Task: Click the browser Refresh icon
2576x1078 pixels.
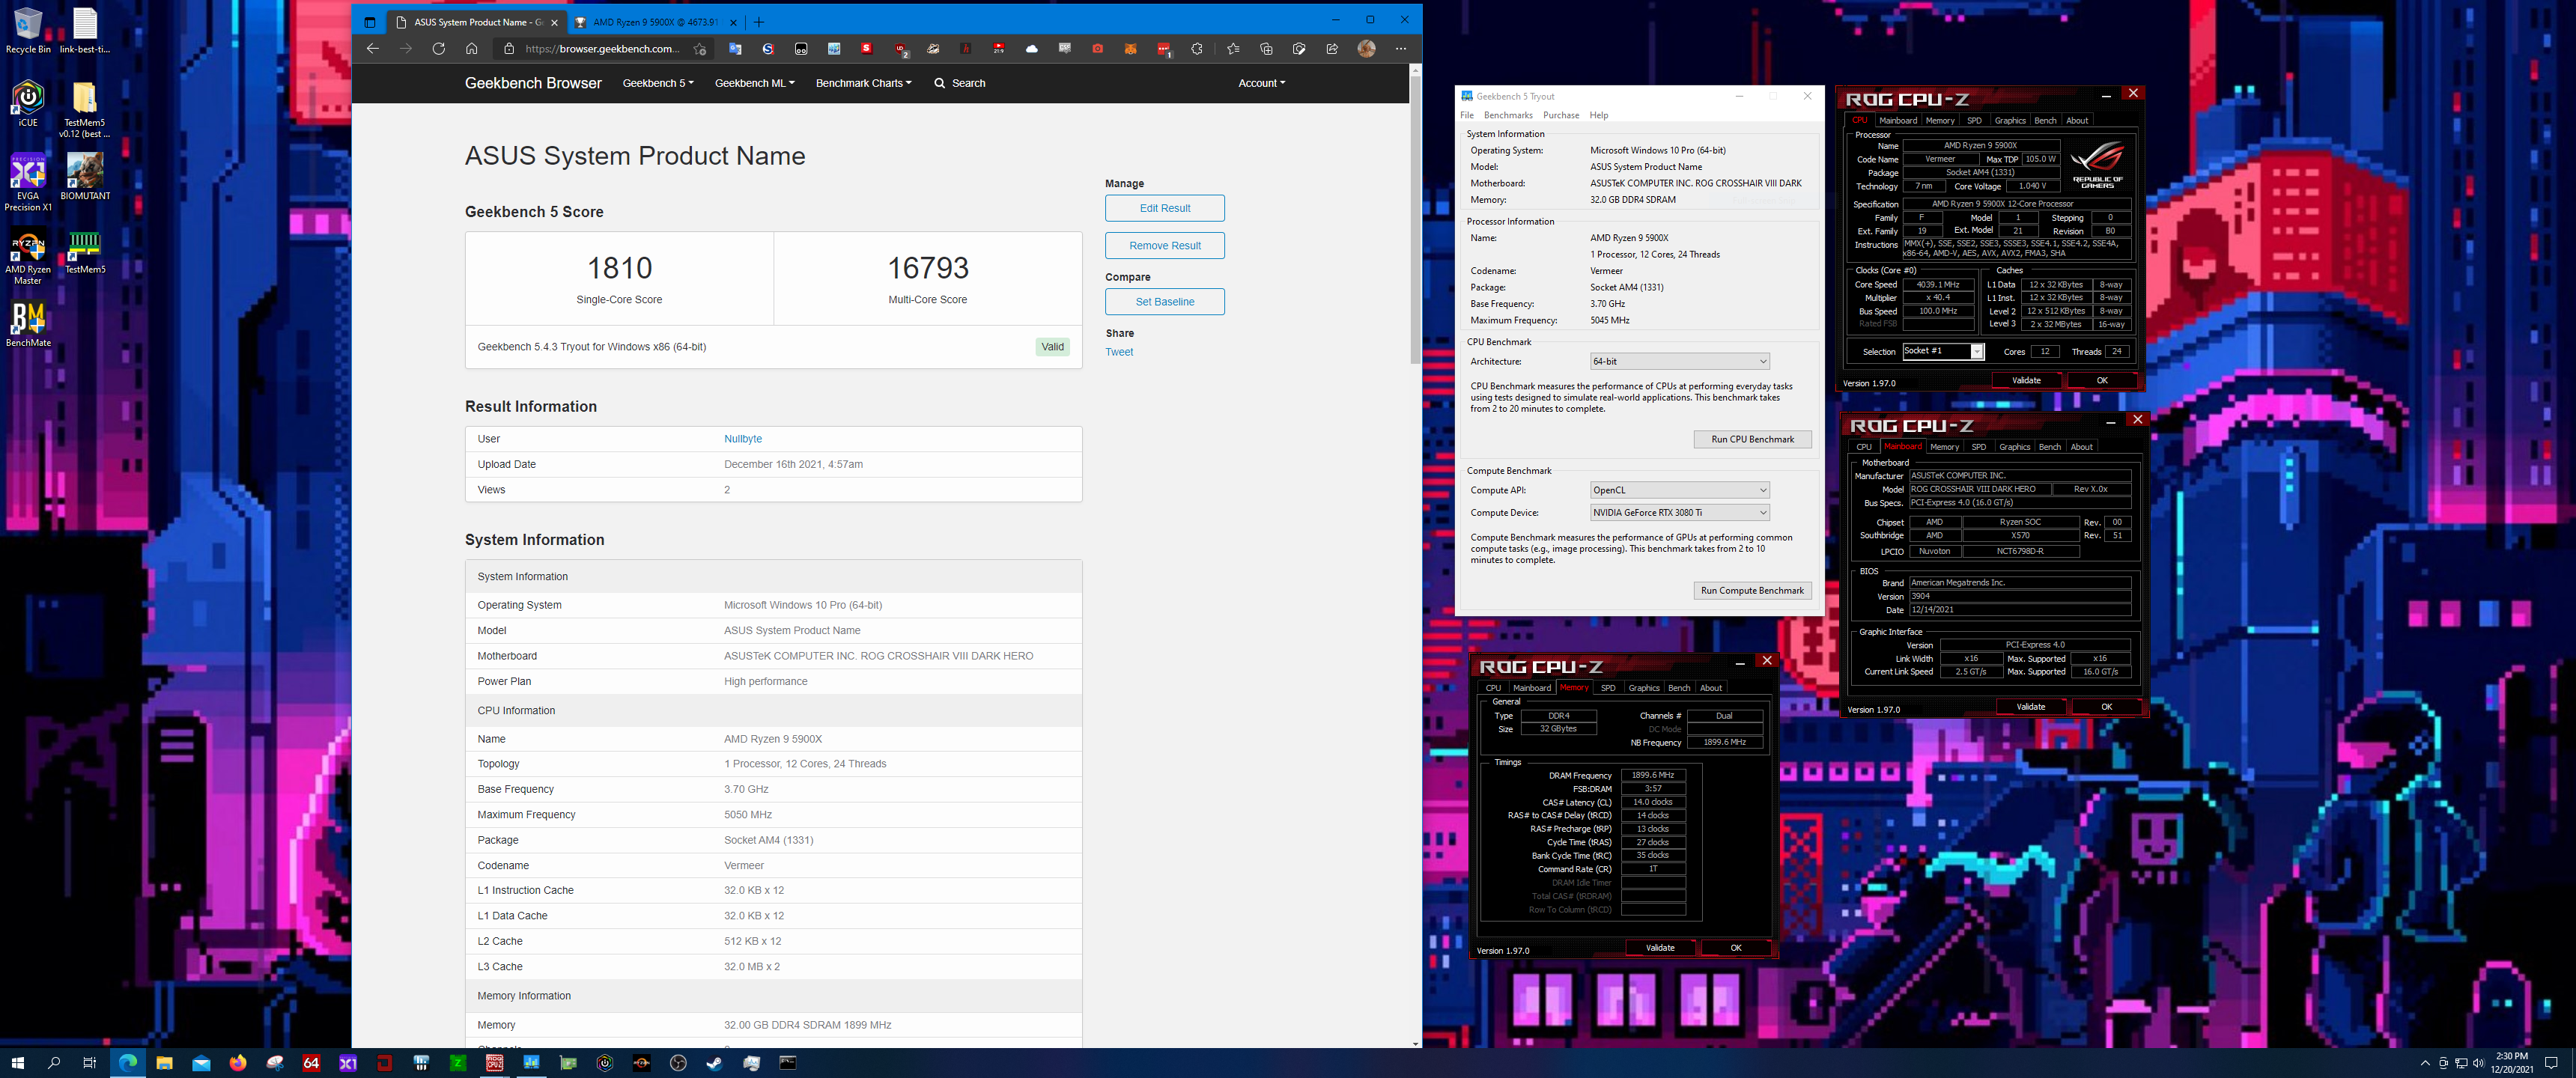Action: [438, 48]
